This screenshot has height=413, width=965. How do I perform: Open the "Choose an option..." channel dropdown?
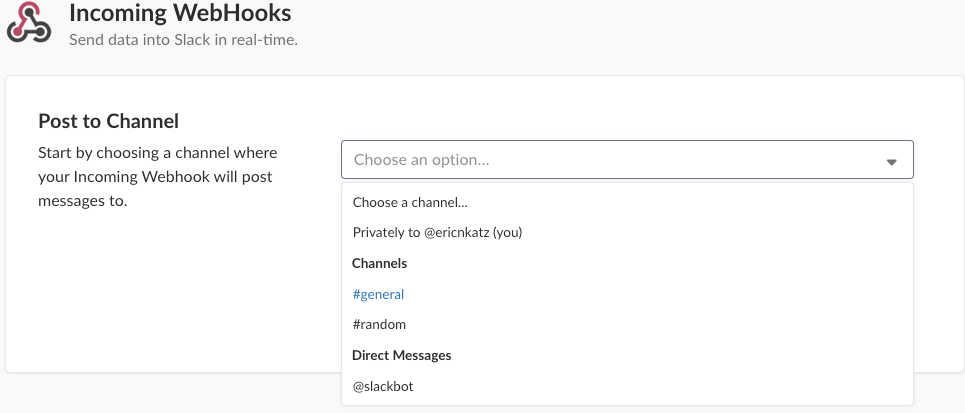click(627, 160)
